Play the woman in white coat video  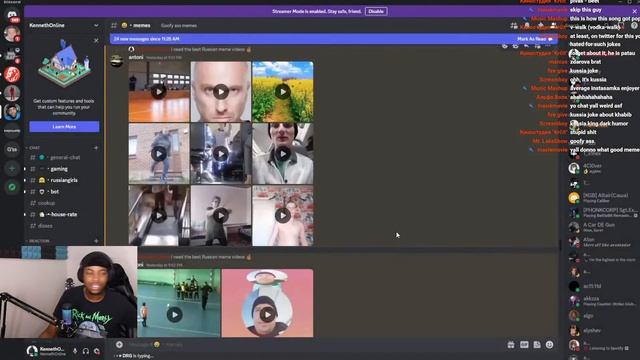click(283, 153)
